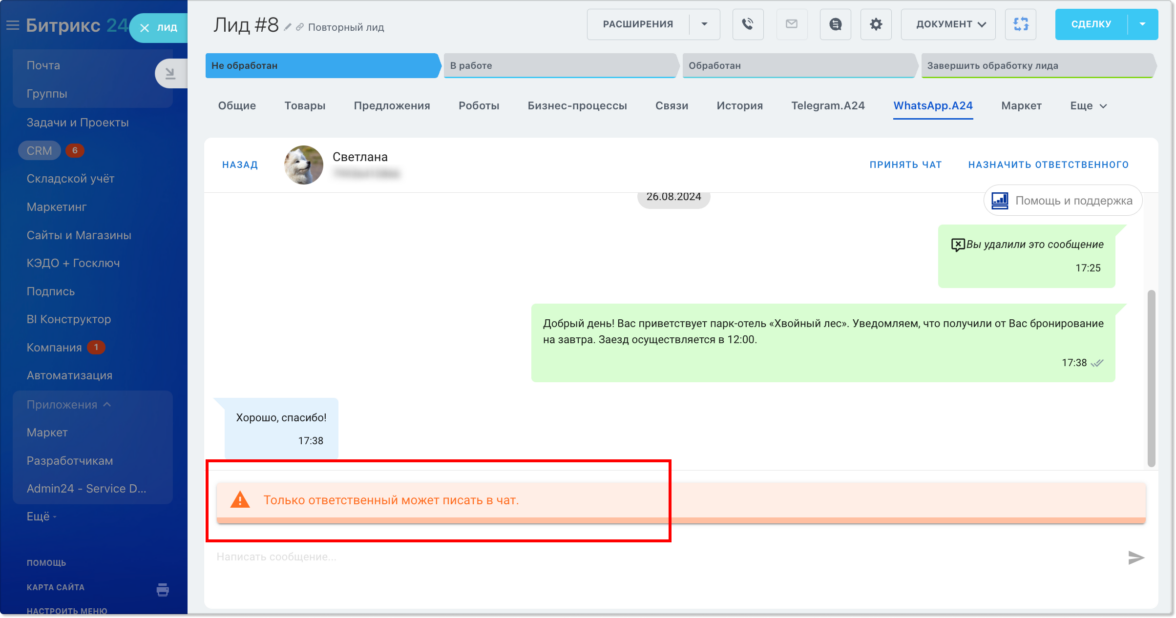Expand the arrow next to Сделку button
Image resolution: width=1176 pixels, height=618 pixels.
tap(1142, 24)
